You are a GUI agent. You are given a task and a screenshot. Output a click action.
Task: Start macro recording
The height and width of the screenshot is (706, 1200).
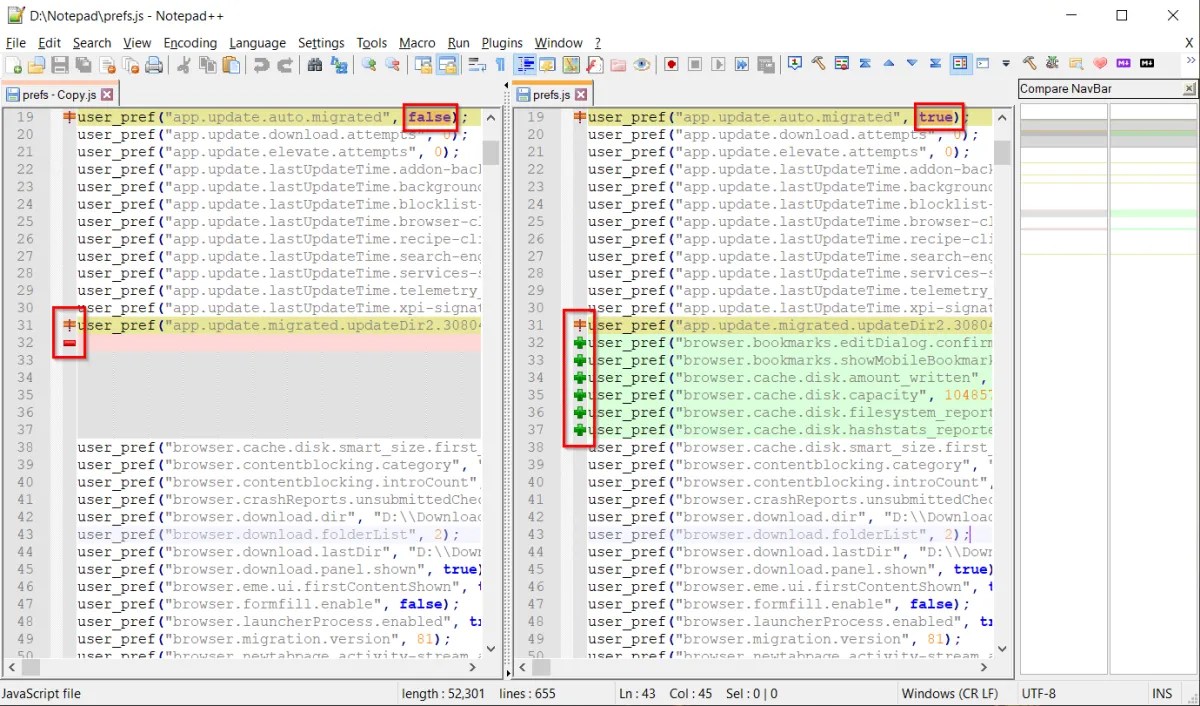coord(672,64)
